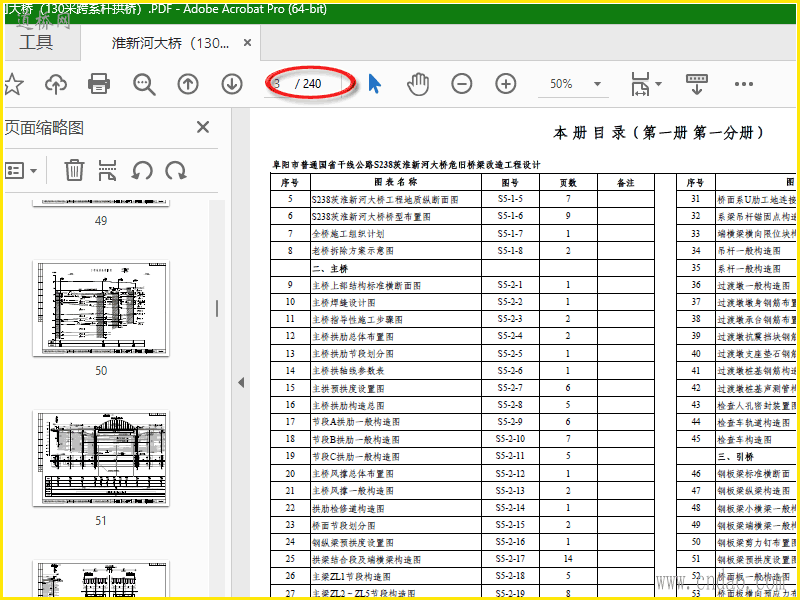Click table entry 检查车构造图
This screenshot has height=600, width=800.
coord(744,440)
